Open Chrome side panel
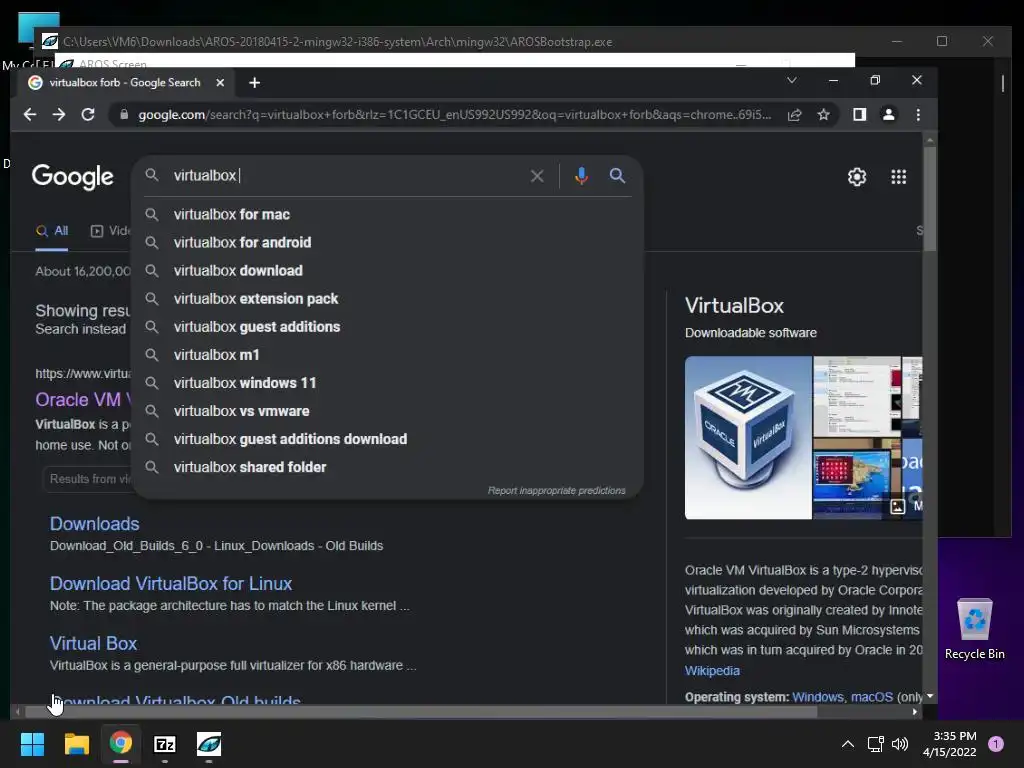Viewport: 1024px width, 768px height. [x=859, y=115]
